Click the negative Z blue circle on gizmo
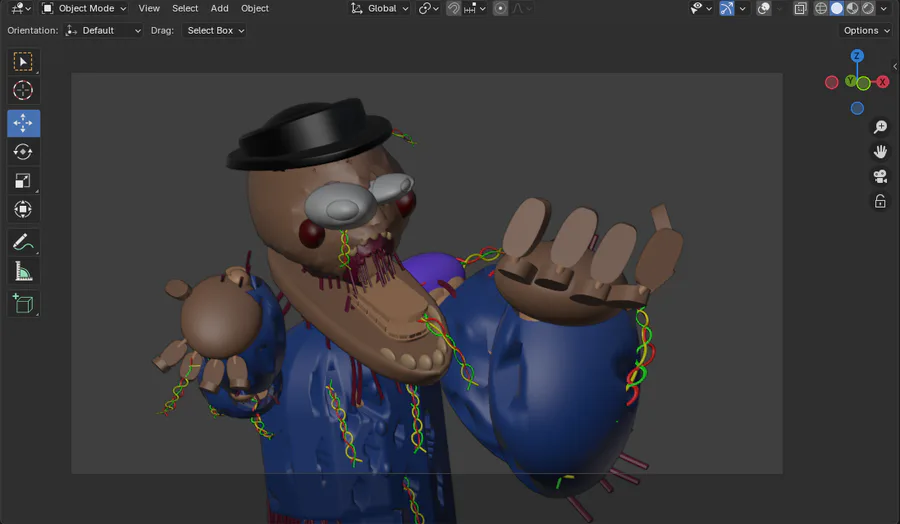This screenshot has width=900, height=524. 857,108
